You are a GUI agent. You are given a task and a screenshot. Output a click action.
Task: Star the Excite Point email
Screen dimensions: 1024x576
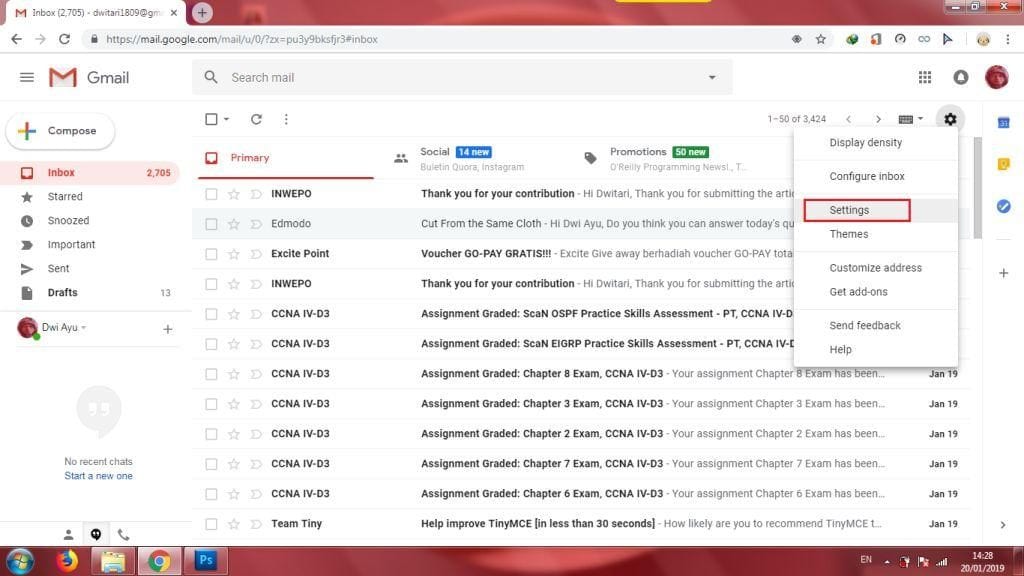coord(233,254)
